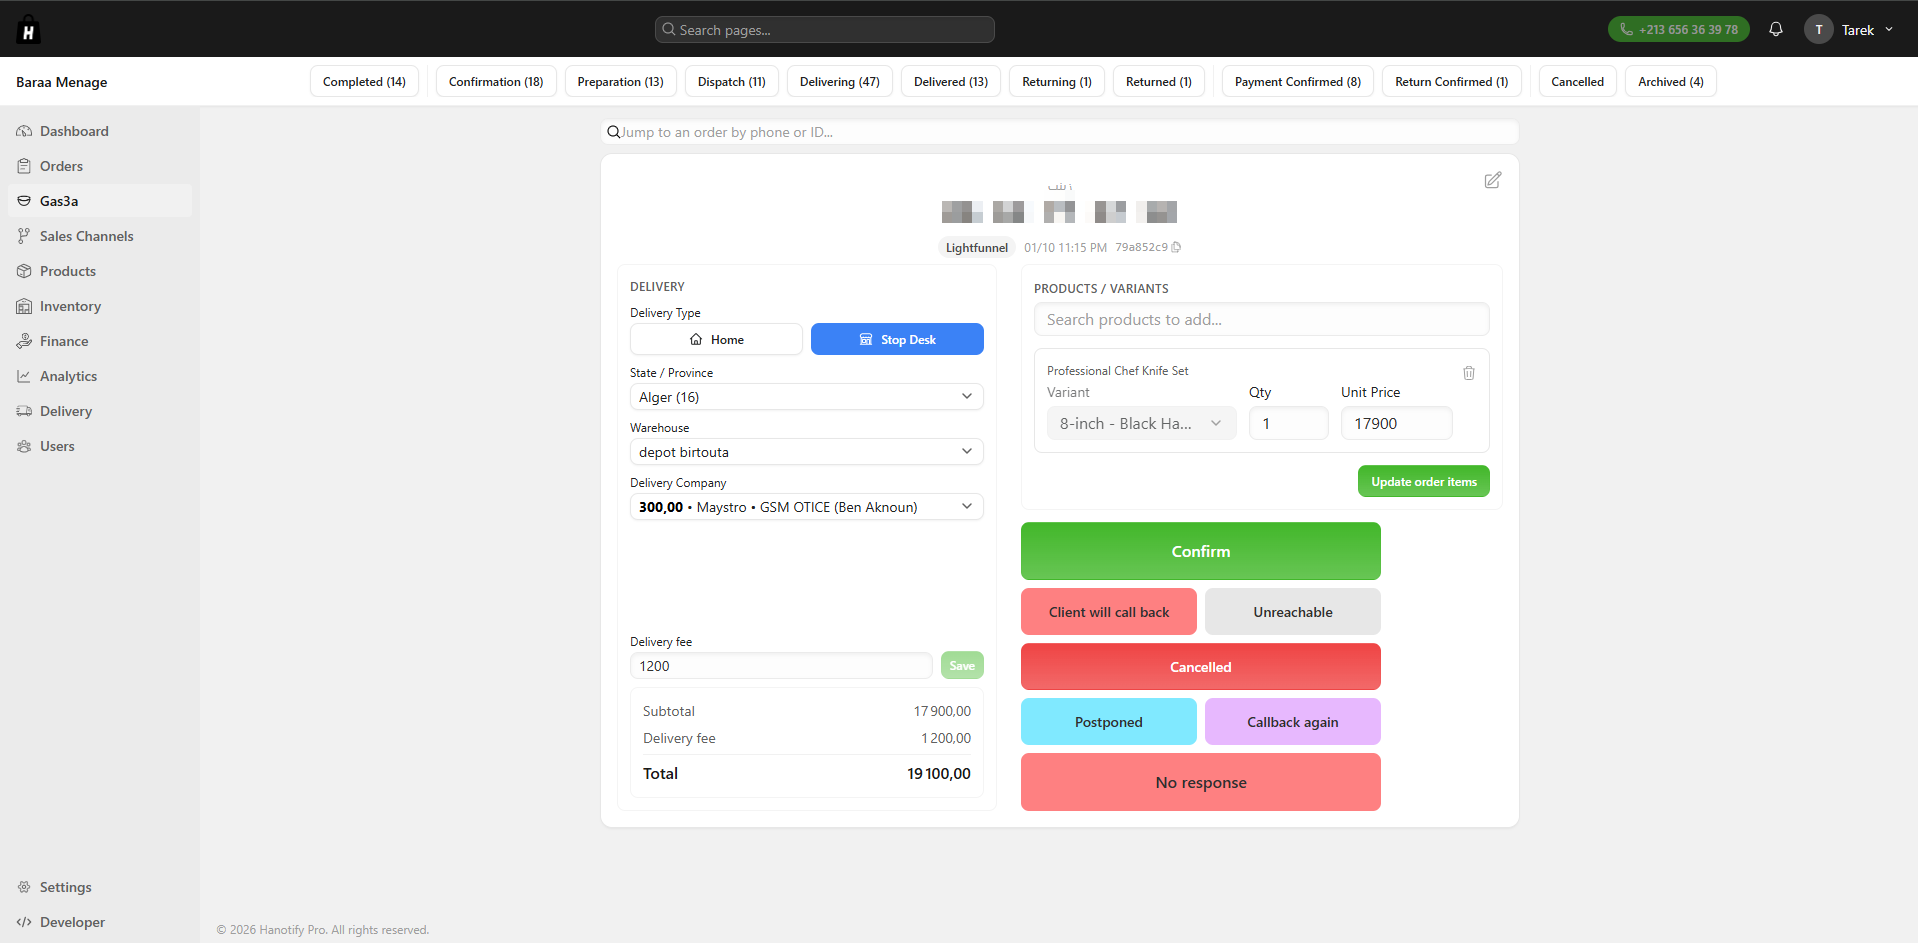Open Products in the sidebar
Screen dimensions: 1918x943
[100, 271]
